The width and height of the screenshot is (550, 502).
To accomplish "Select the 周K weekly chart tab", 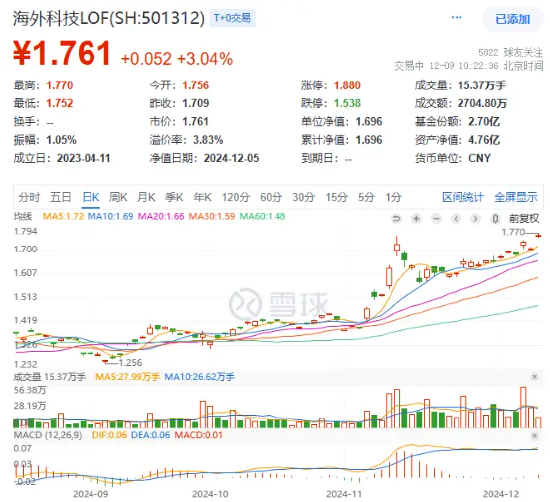I will point(118,197).
